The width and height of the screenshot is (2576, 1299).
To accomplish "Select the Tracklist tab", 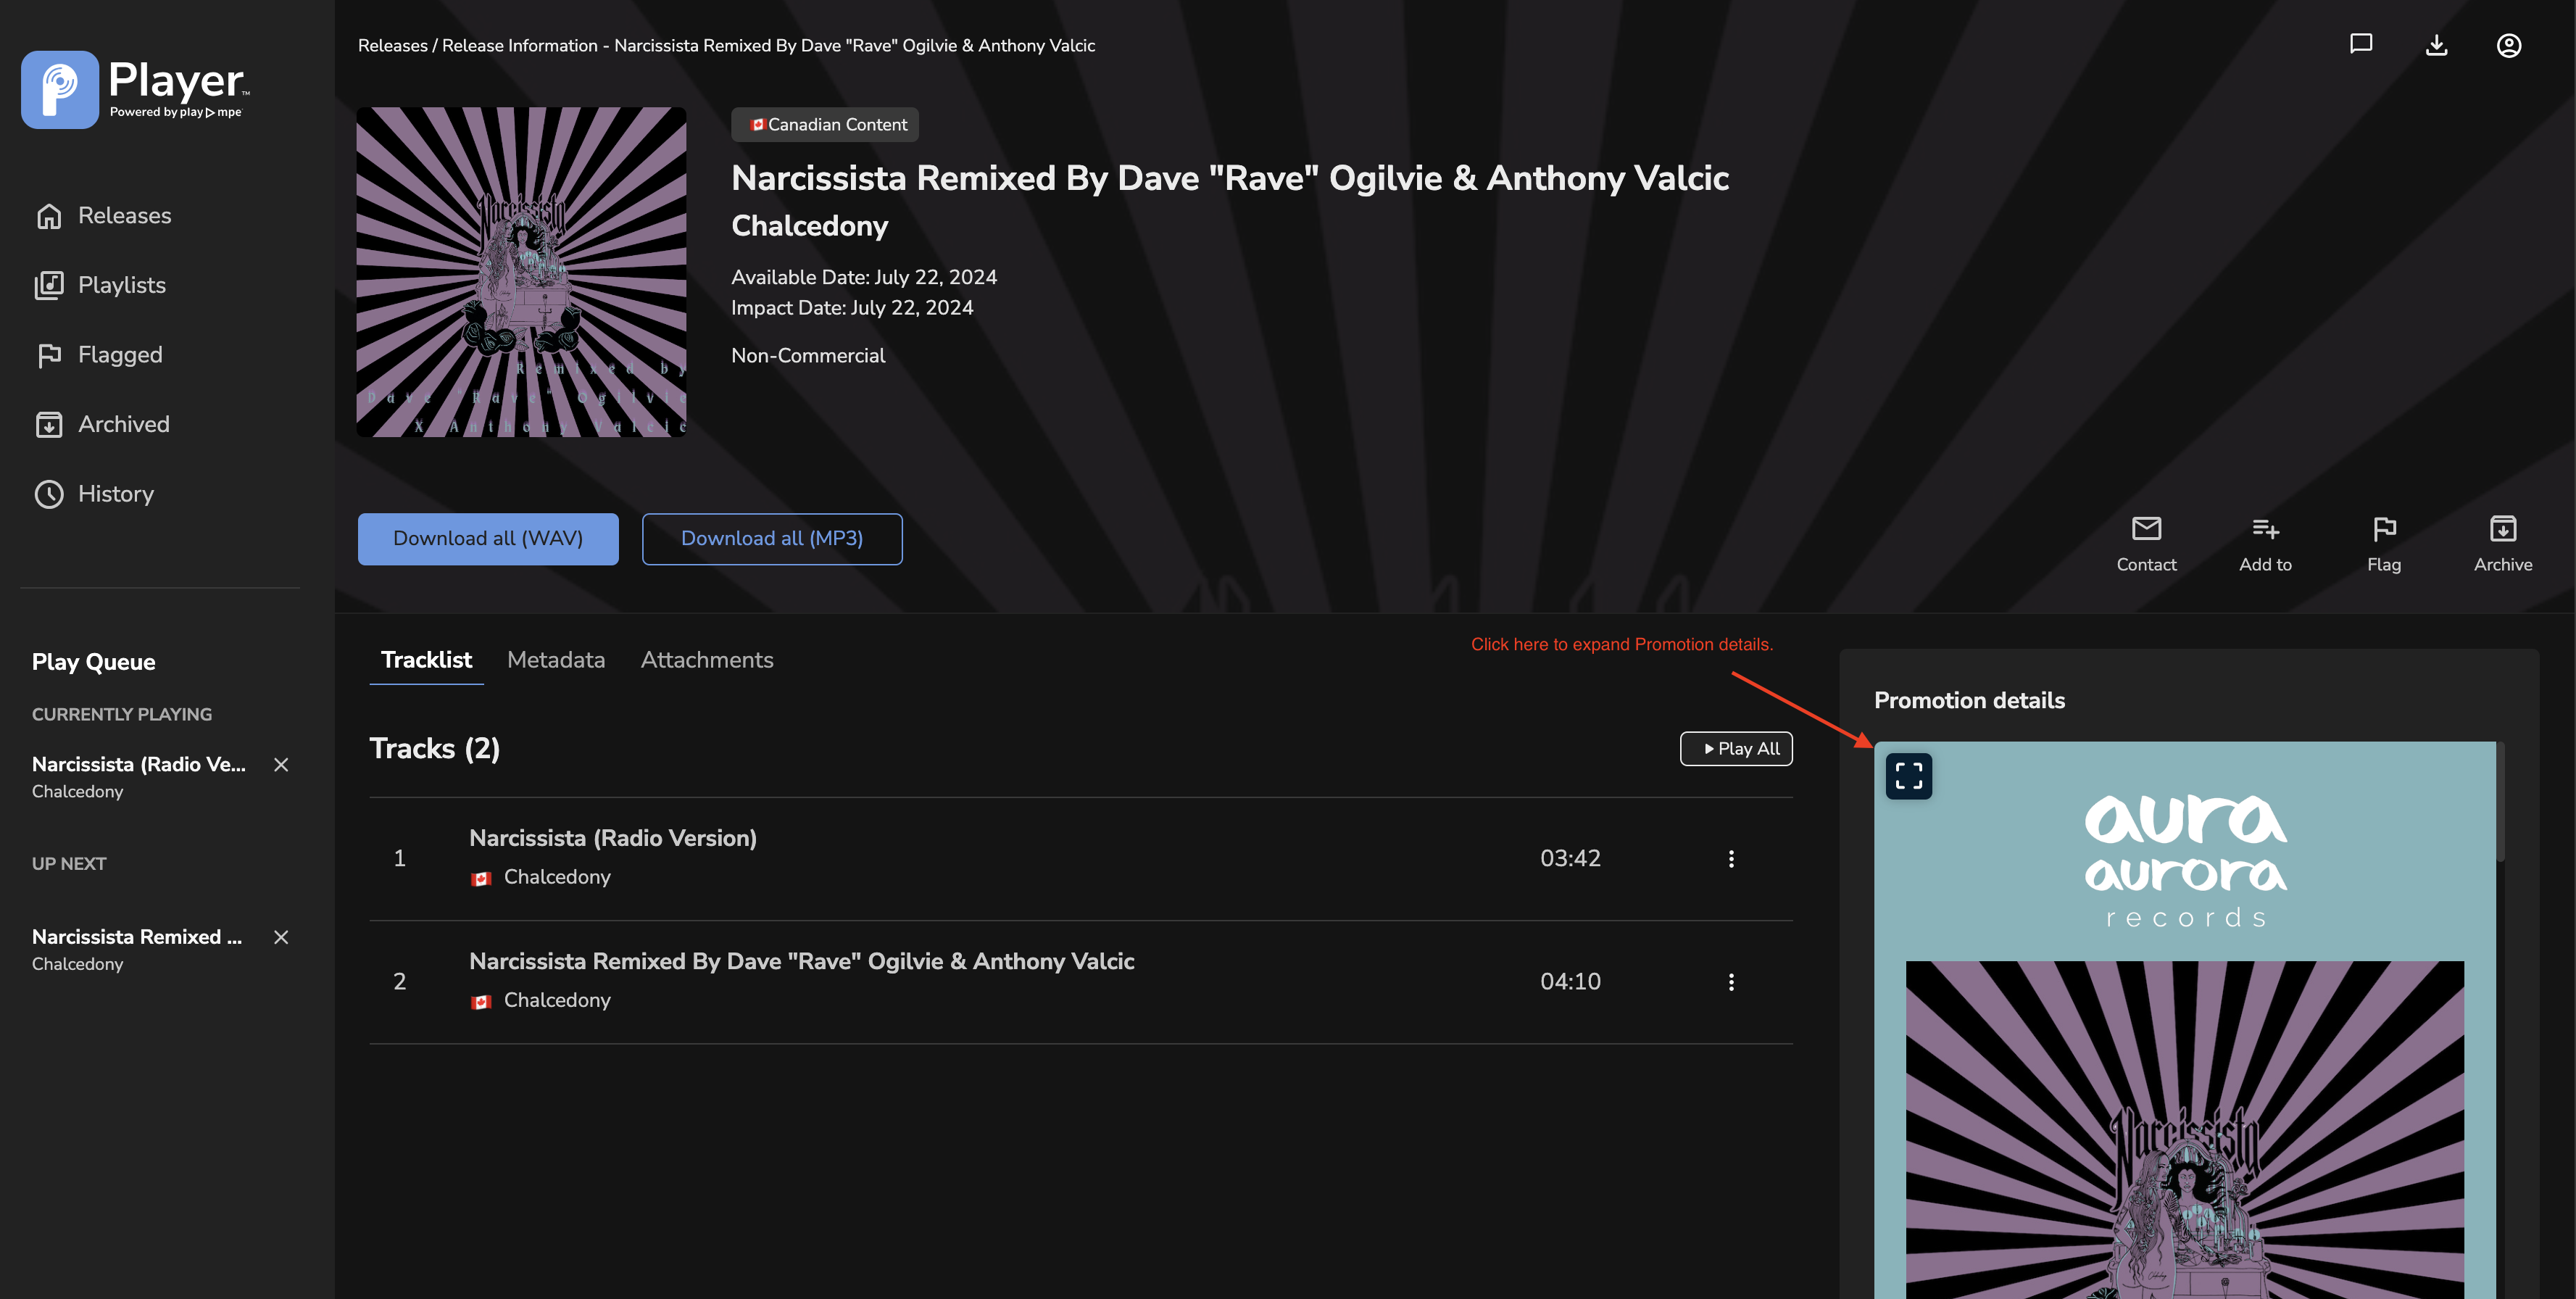I will pos(426,660).
